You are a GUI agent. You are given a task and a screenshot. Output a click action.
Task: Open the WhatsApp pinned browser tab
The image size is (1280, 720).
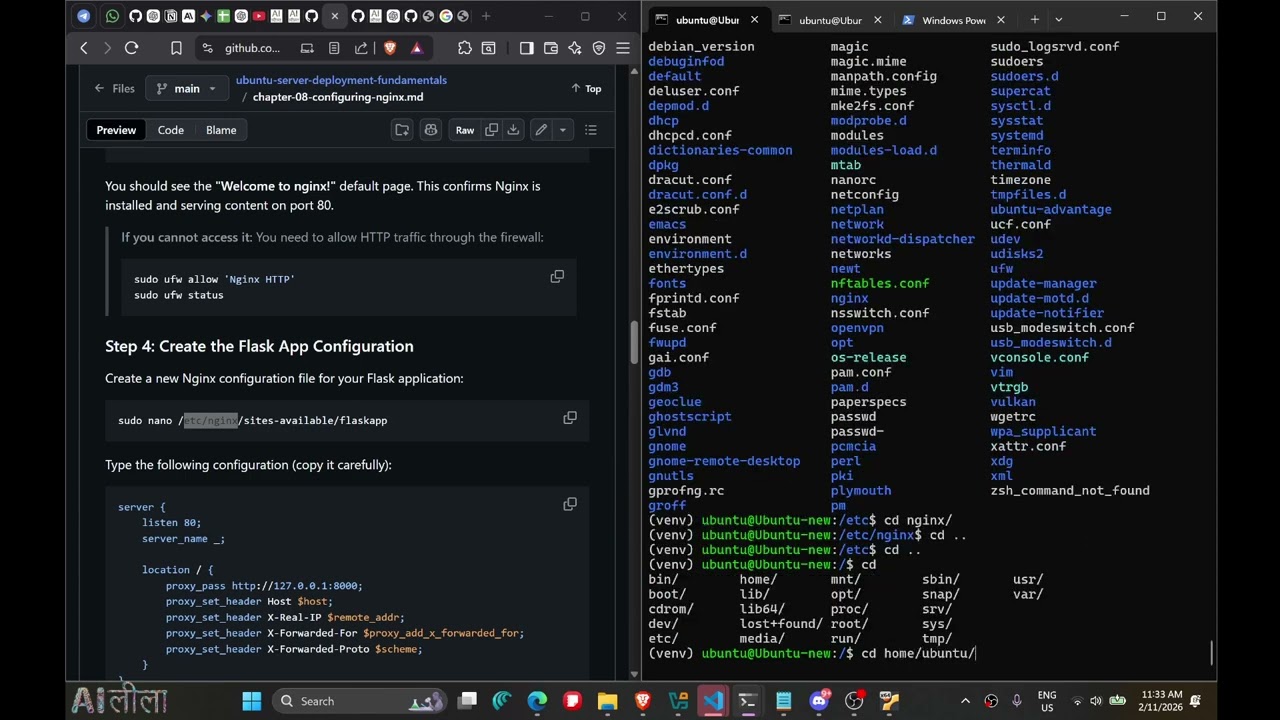[112, 17]
